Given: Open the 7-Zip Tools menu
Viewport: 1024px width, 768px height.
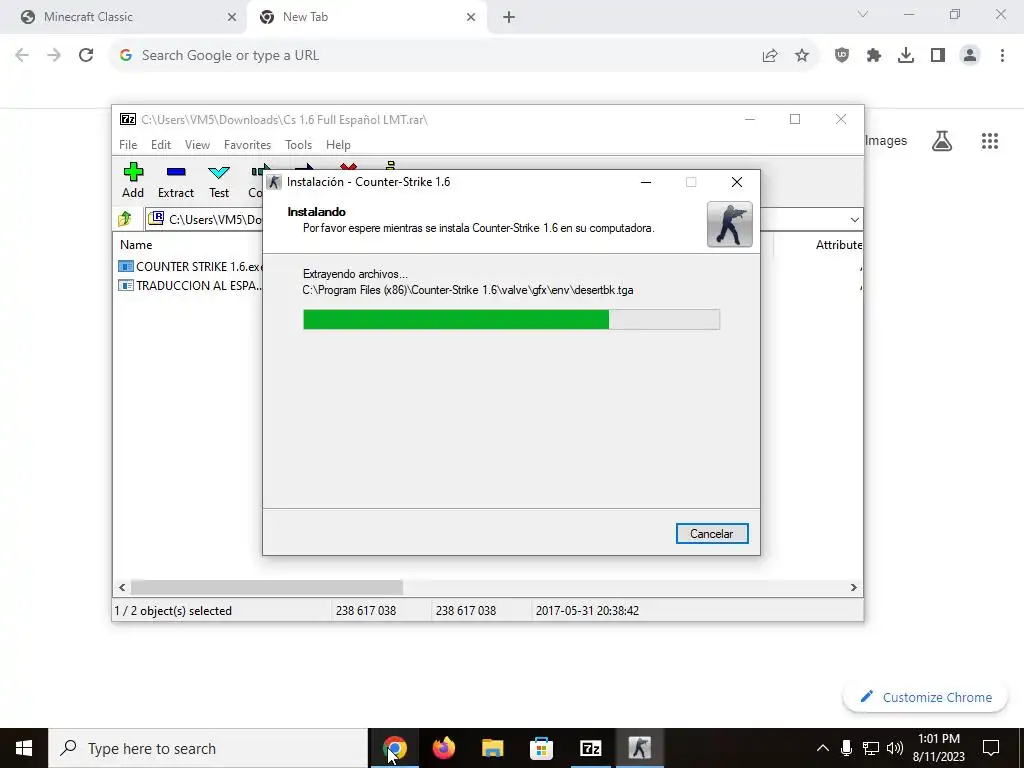Looking at the screenshot, I should (298, 145).
